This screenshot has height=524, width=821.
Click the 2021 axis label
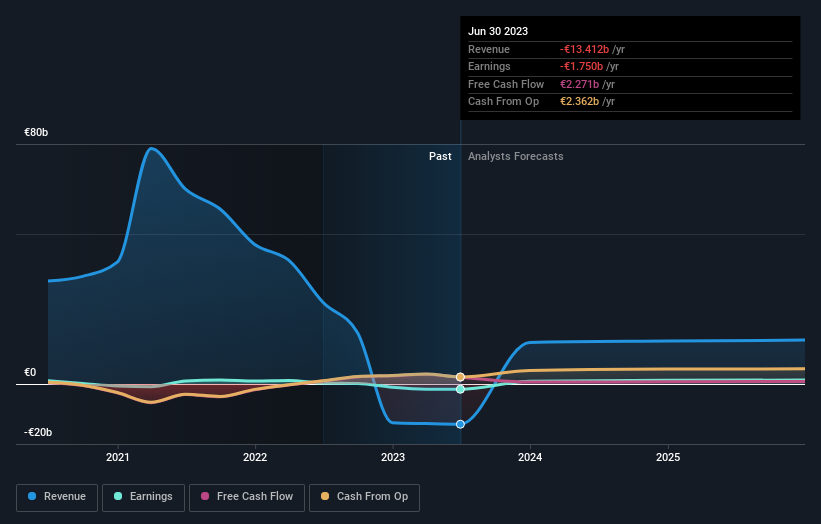point(118,457)
